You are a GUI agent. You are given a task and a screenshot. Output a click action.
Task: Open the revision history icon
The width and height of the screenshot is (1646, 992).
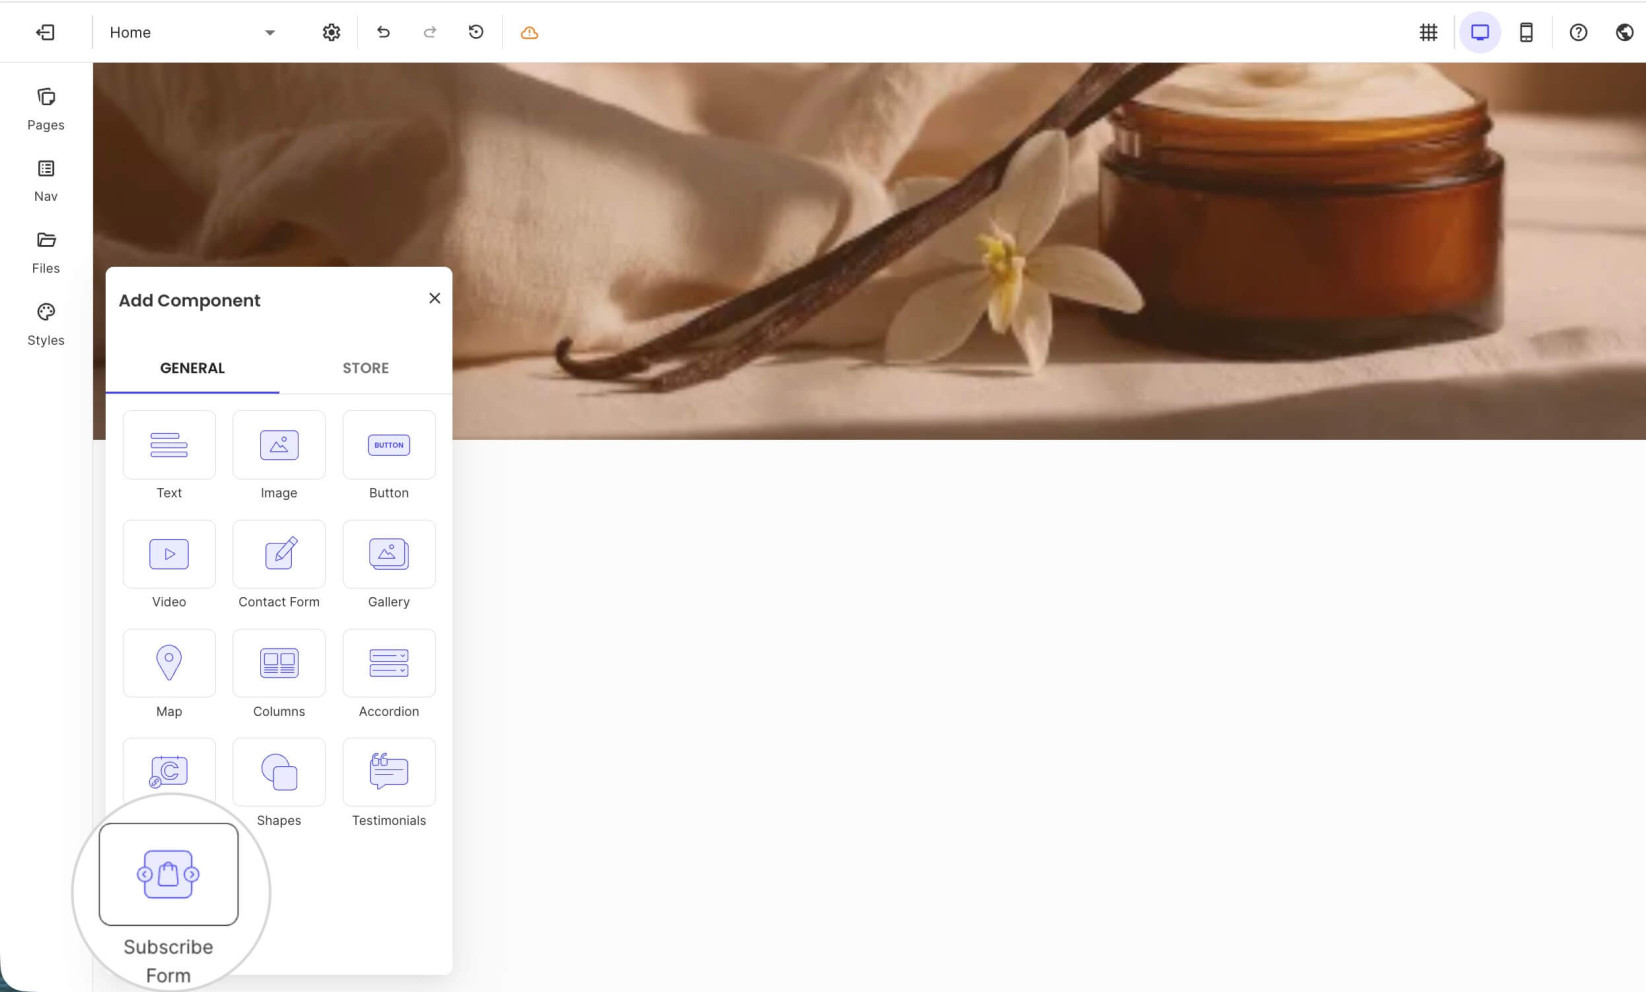coord(476,32)
